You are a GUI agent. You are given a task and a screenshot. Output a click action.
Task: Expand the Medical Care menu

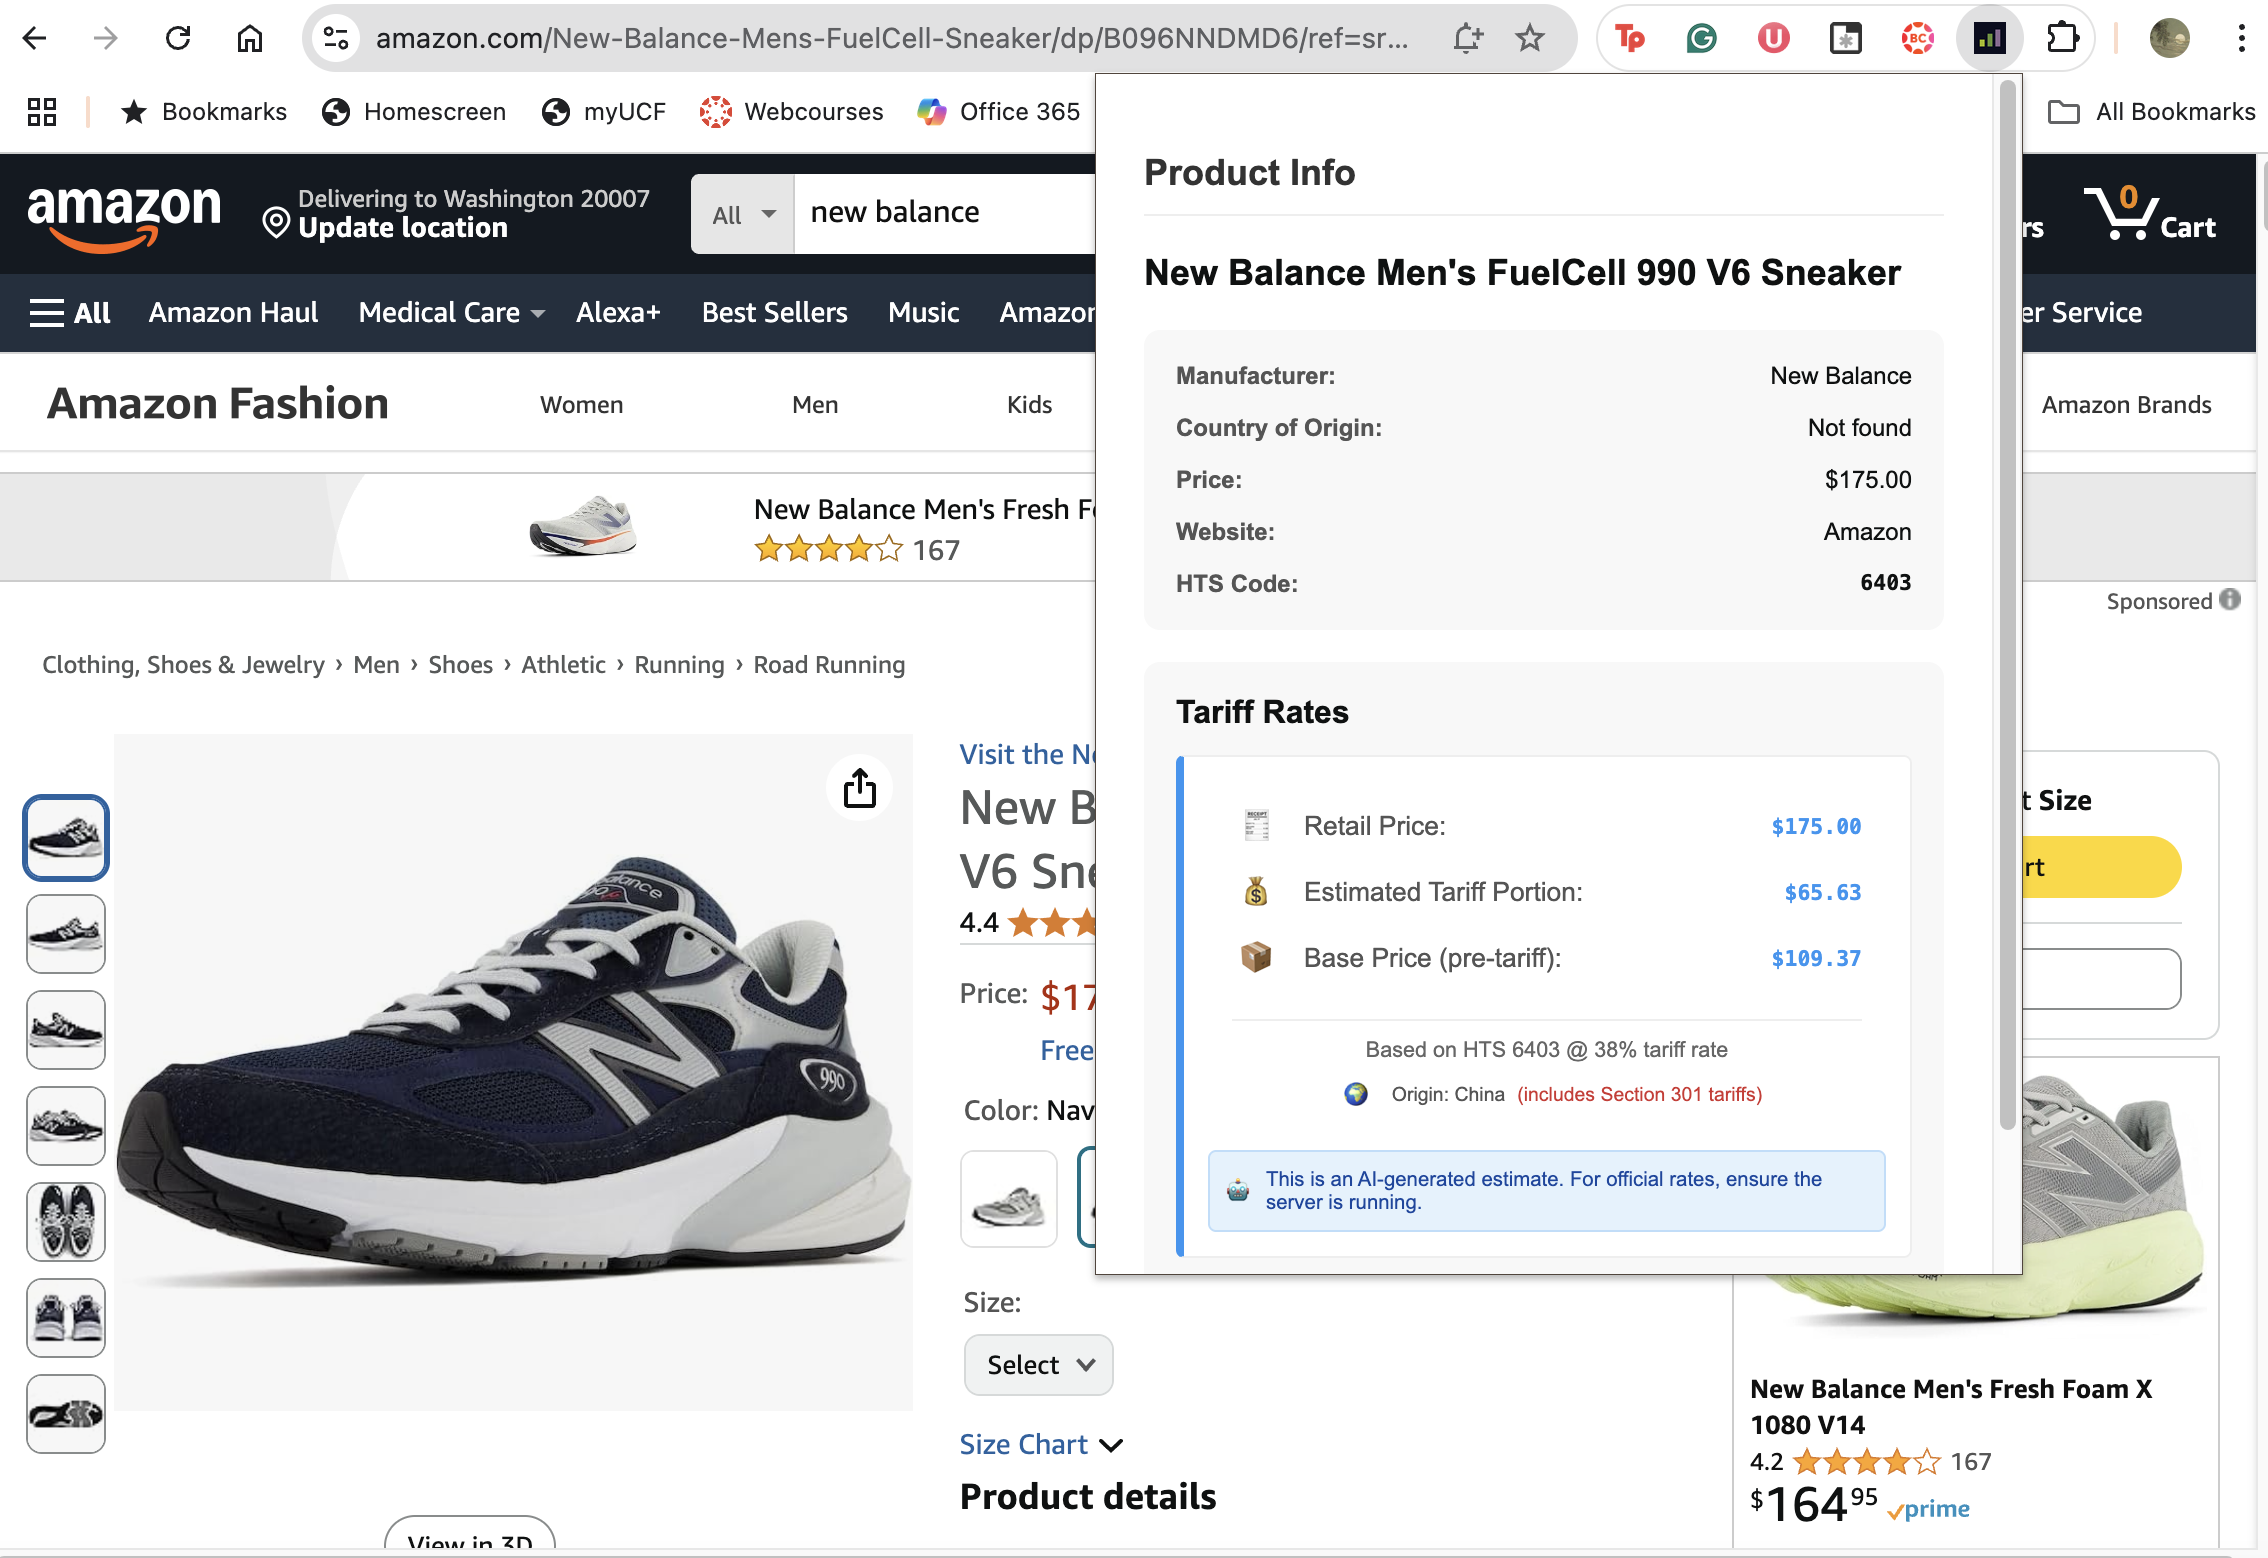(451, 313)
